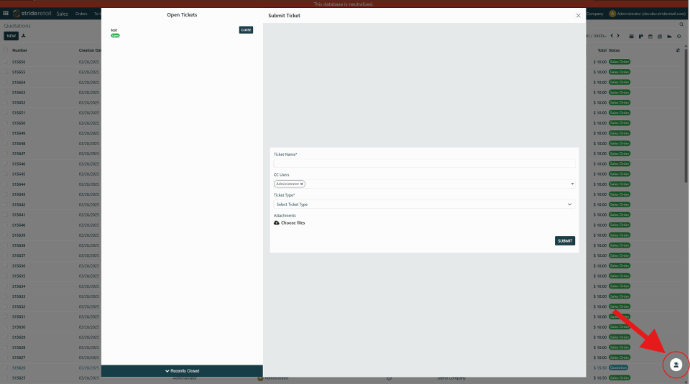Click the Choose files upload icon

point(276,223)
